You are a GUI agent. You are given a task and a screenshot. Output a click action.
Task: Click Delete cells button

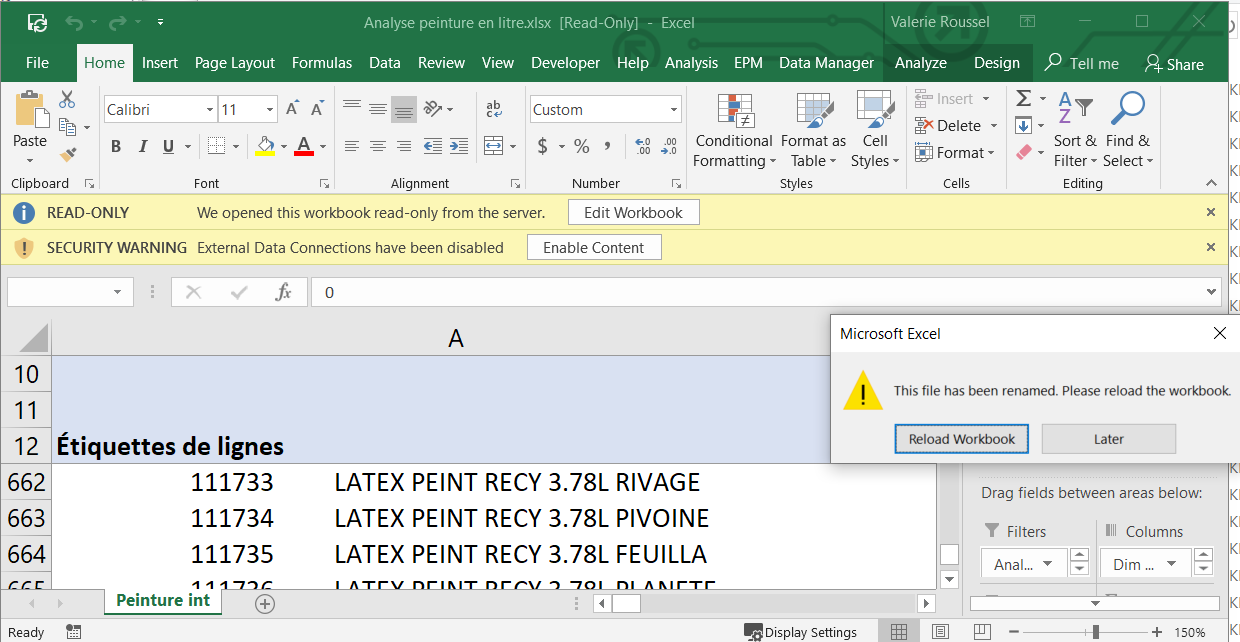coord(948,126)
